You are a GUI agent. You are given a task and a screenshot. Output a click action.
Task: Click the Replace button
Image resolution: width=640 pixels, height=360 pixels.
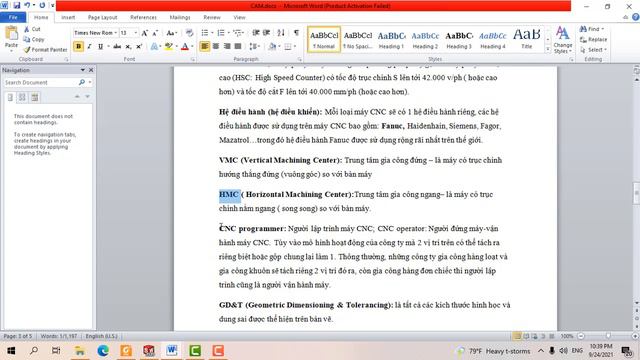pos(593,39)
